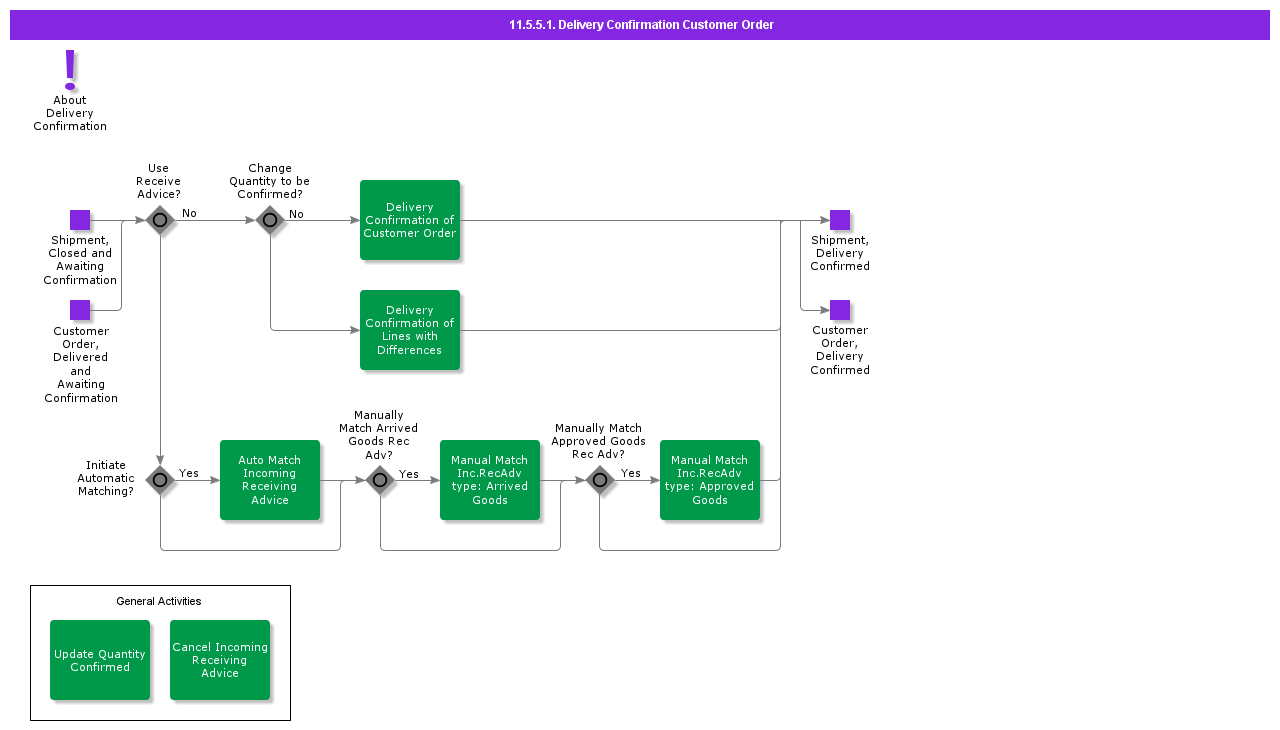Click the 'Customer Order, Delivery Confirmed' label
Viewport: 1280px width, 730px height.
(840, 350)
